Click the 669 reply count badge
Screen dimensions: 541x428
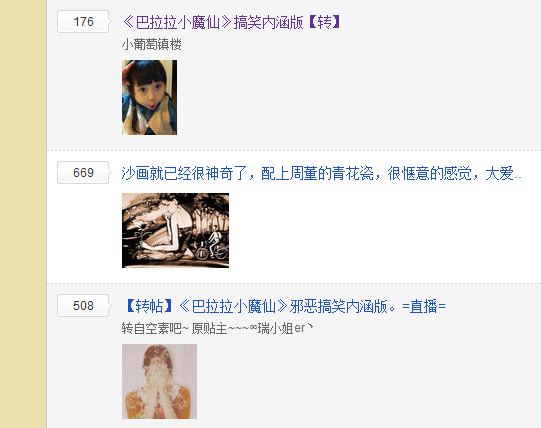(x=83, y=173)
